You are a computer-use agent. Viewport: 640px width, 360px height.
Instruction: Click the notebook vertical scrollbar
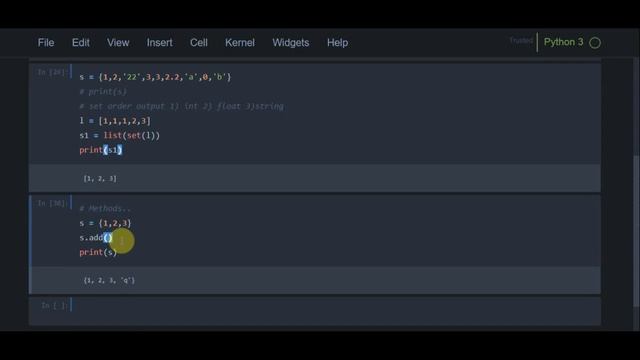tap(636, 231)
